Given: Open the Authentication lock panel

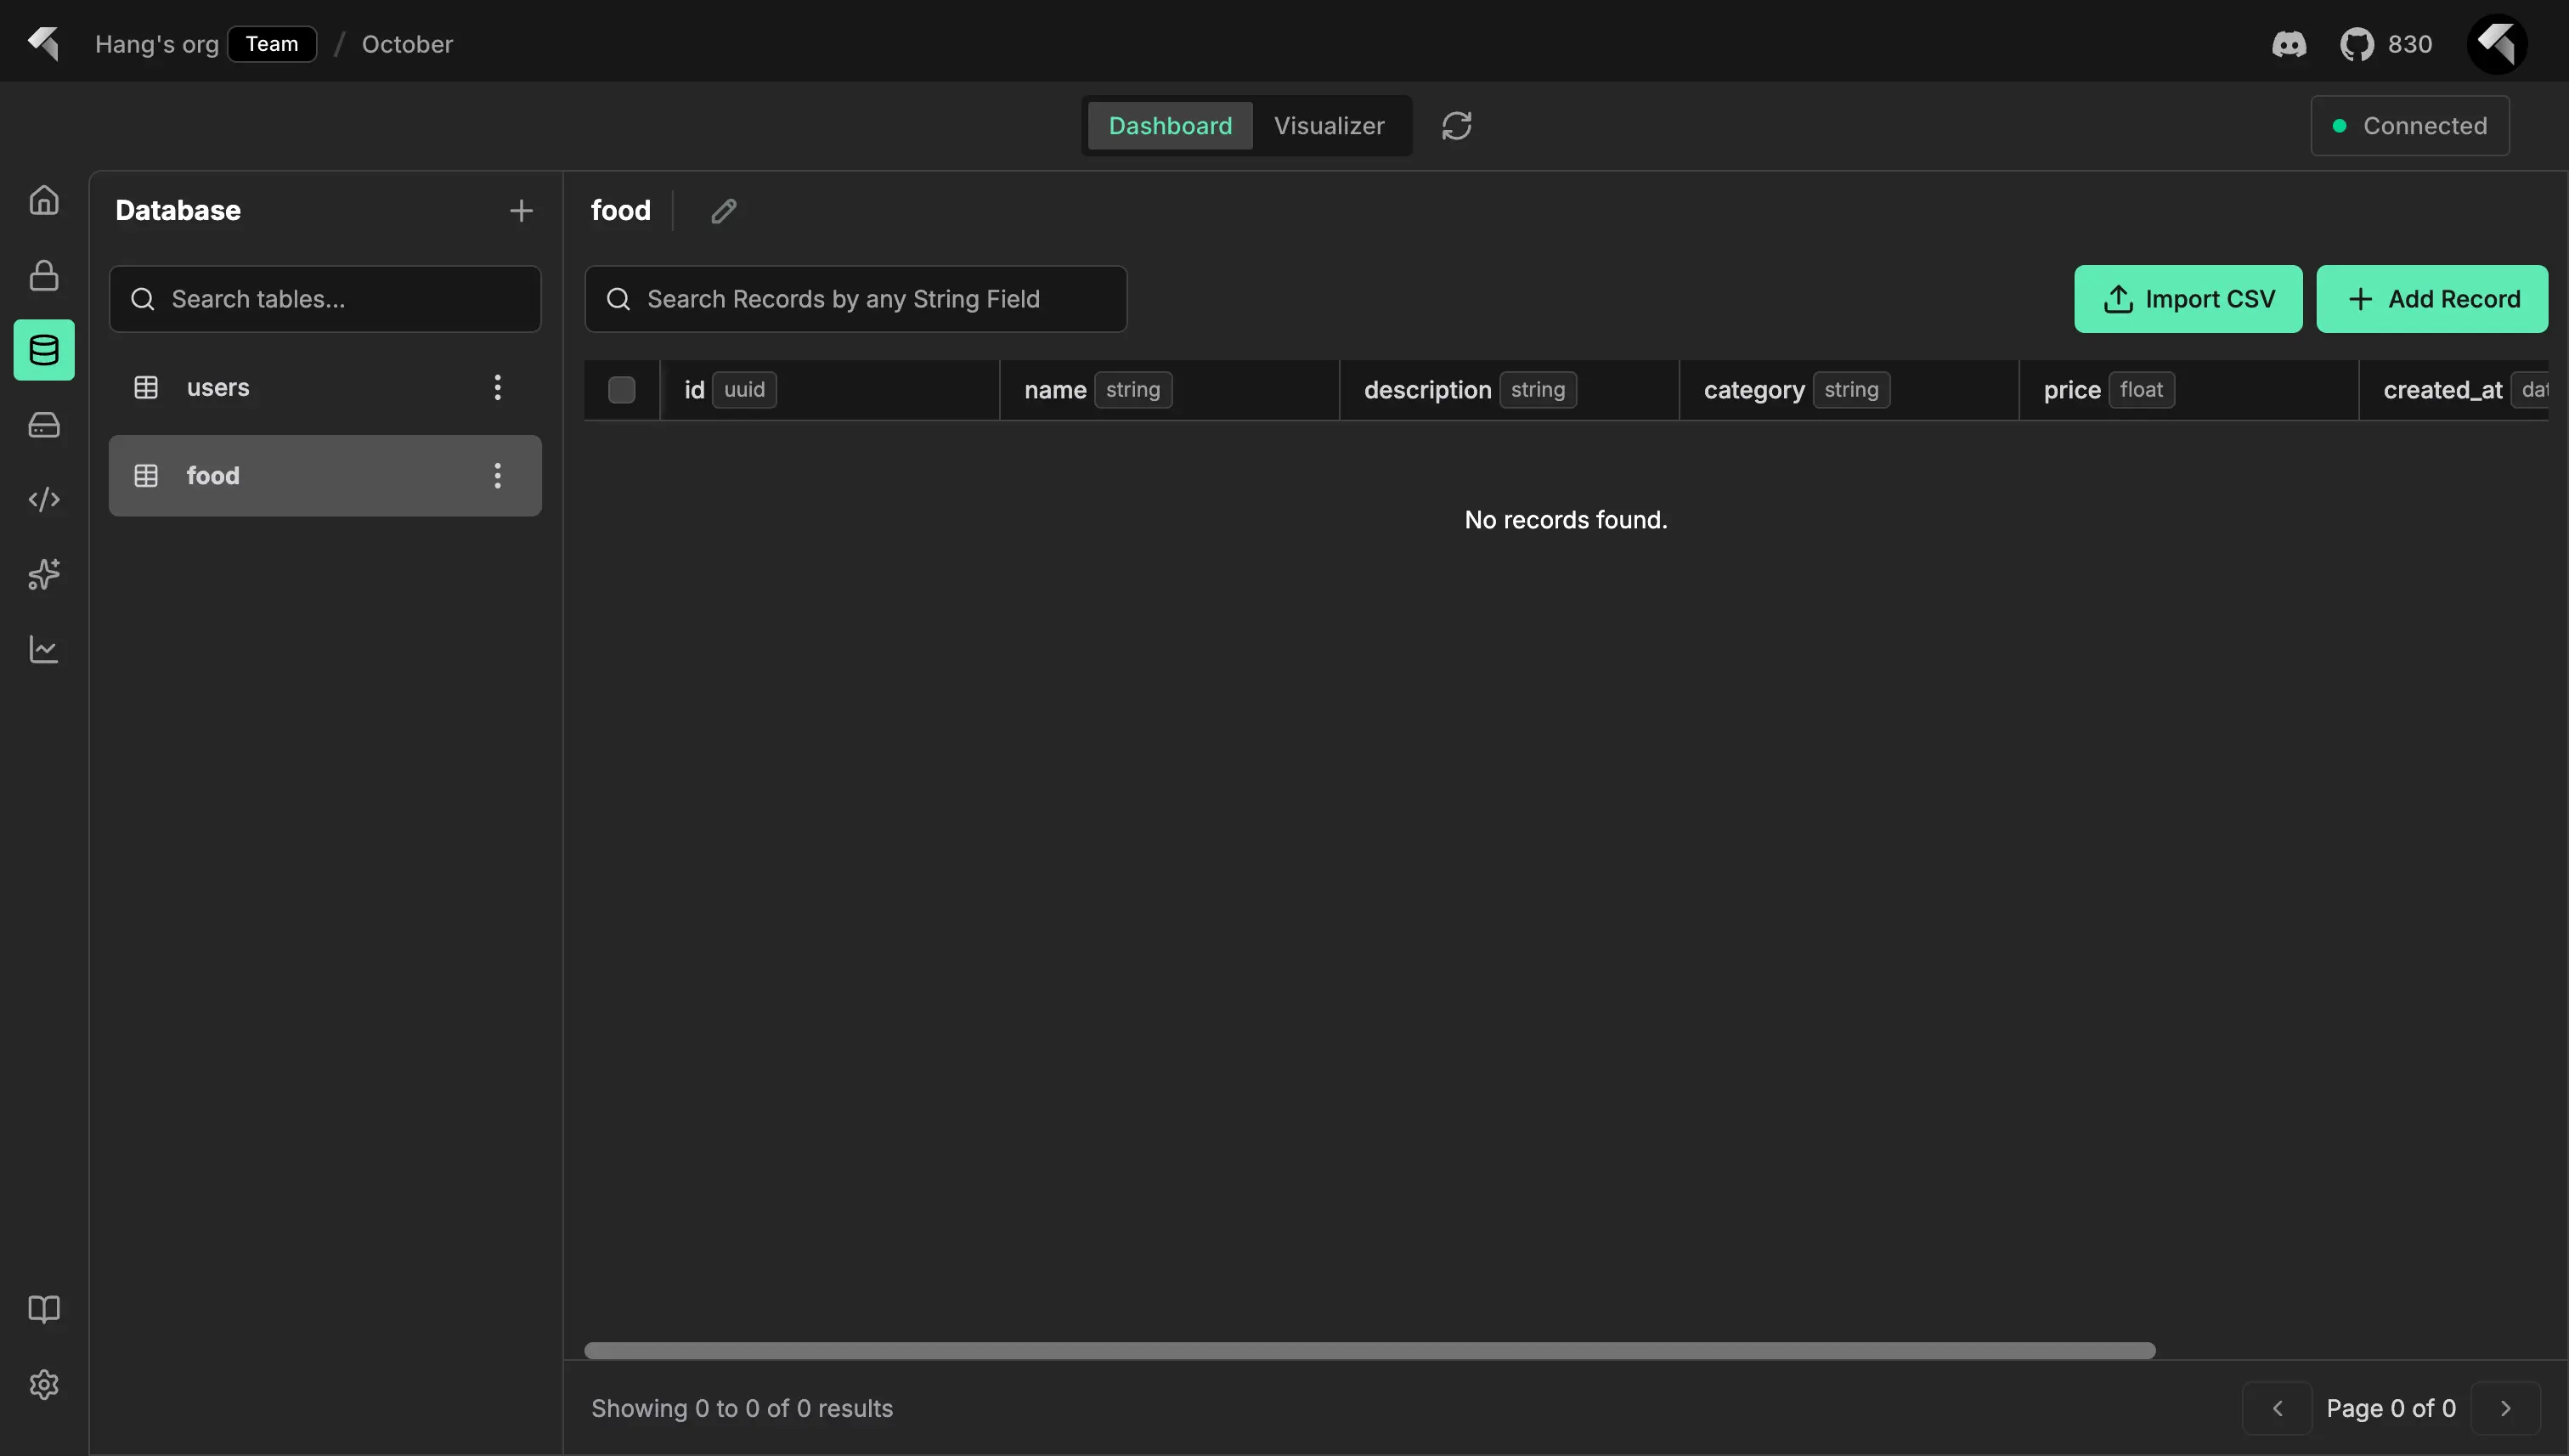Looking at the screenshot, I should click(x=44, y=275).
